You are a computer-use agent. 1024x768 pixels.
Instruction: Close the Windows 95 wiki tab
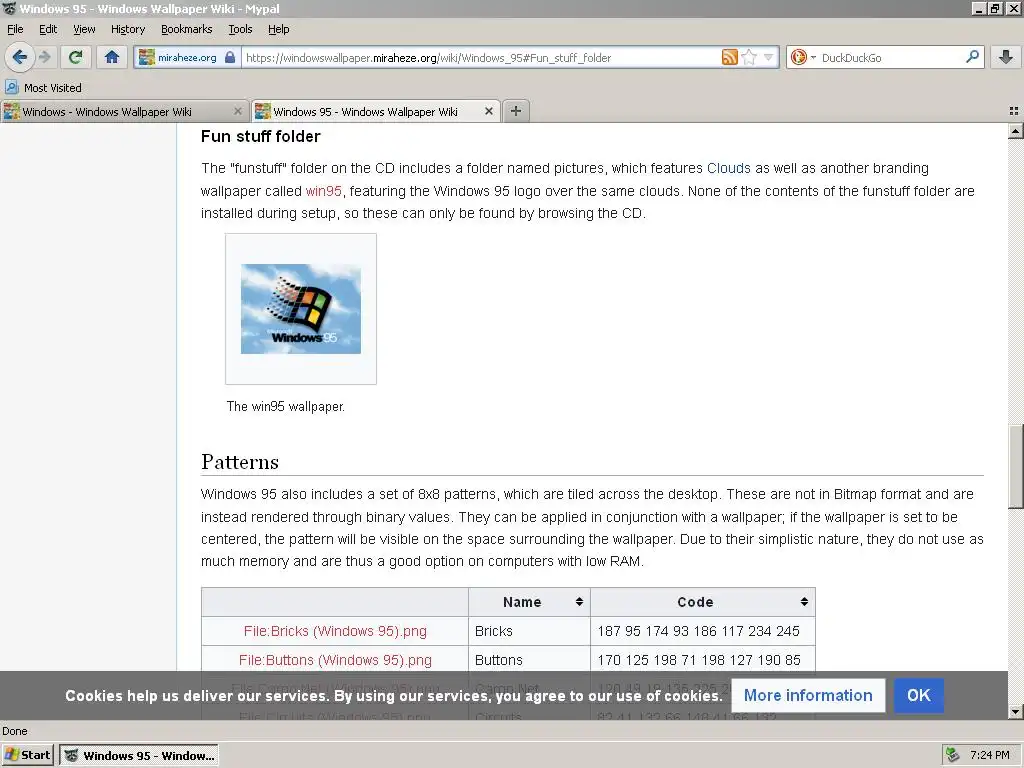tap(488, 112)
